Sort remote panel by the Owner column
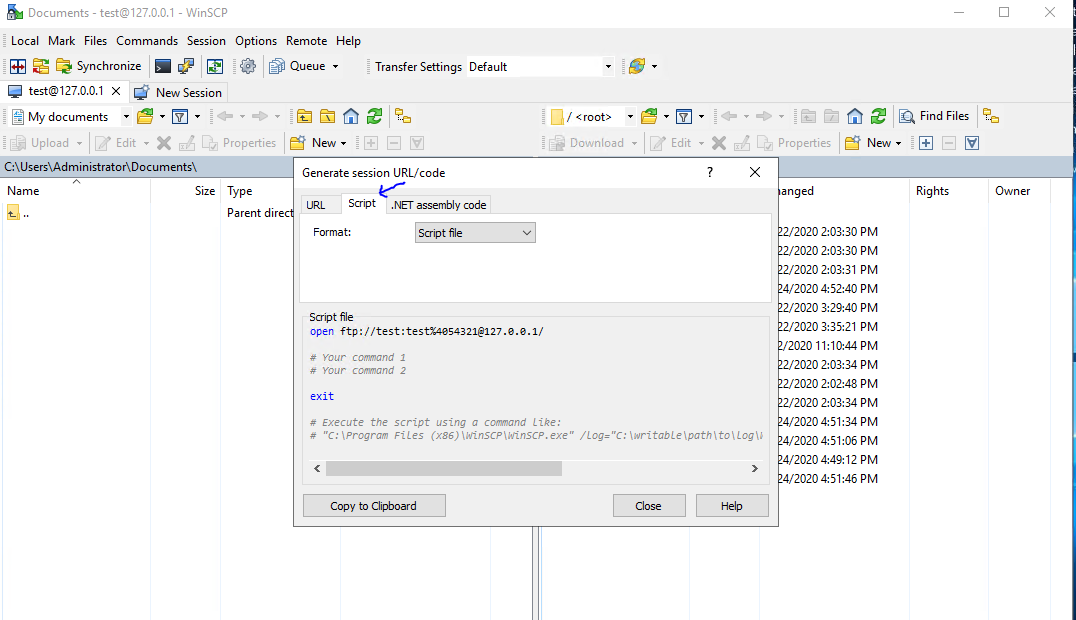This screenshot has width=1076, height=620. click(1019, 191)
